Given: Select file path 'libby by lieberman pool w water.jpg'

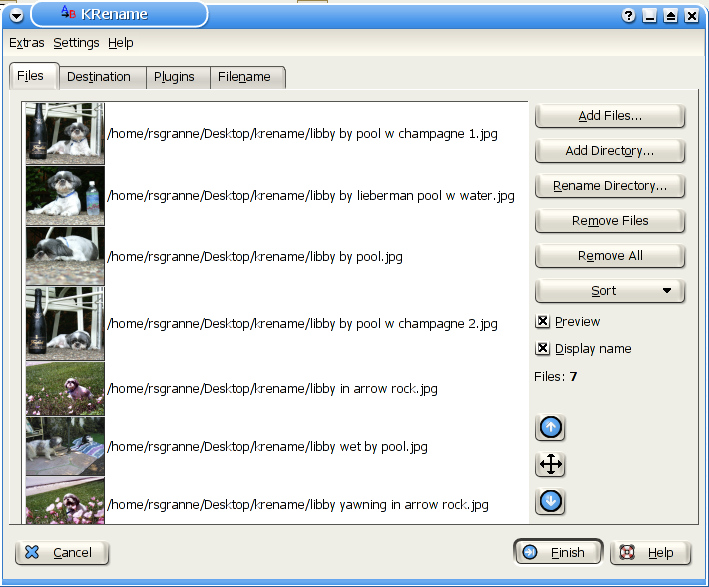Looking at the screenshot, I should point(311,196).
